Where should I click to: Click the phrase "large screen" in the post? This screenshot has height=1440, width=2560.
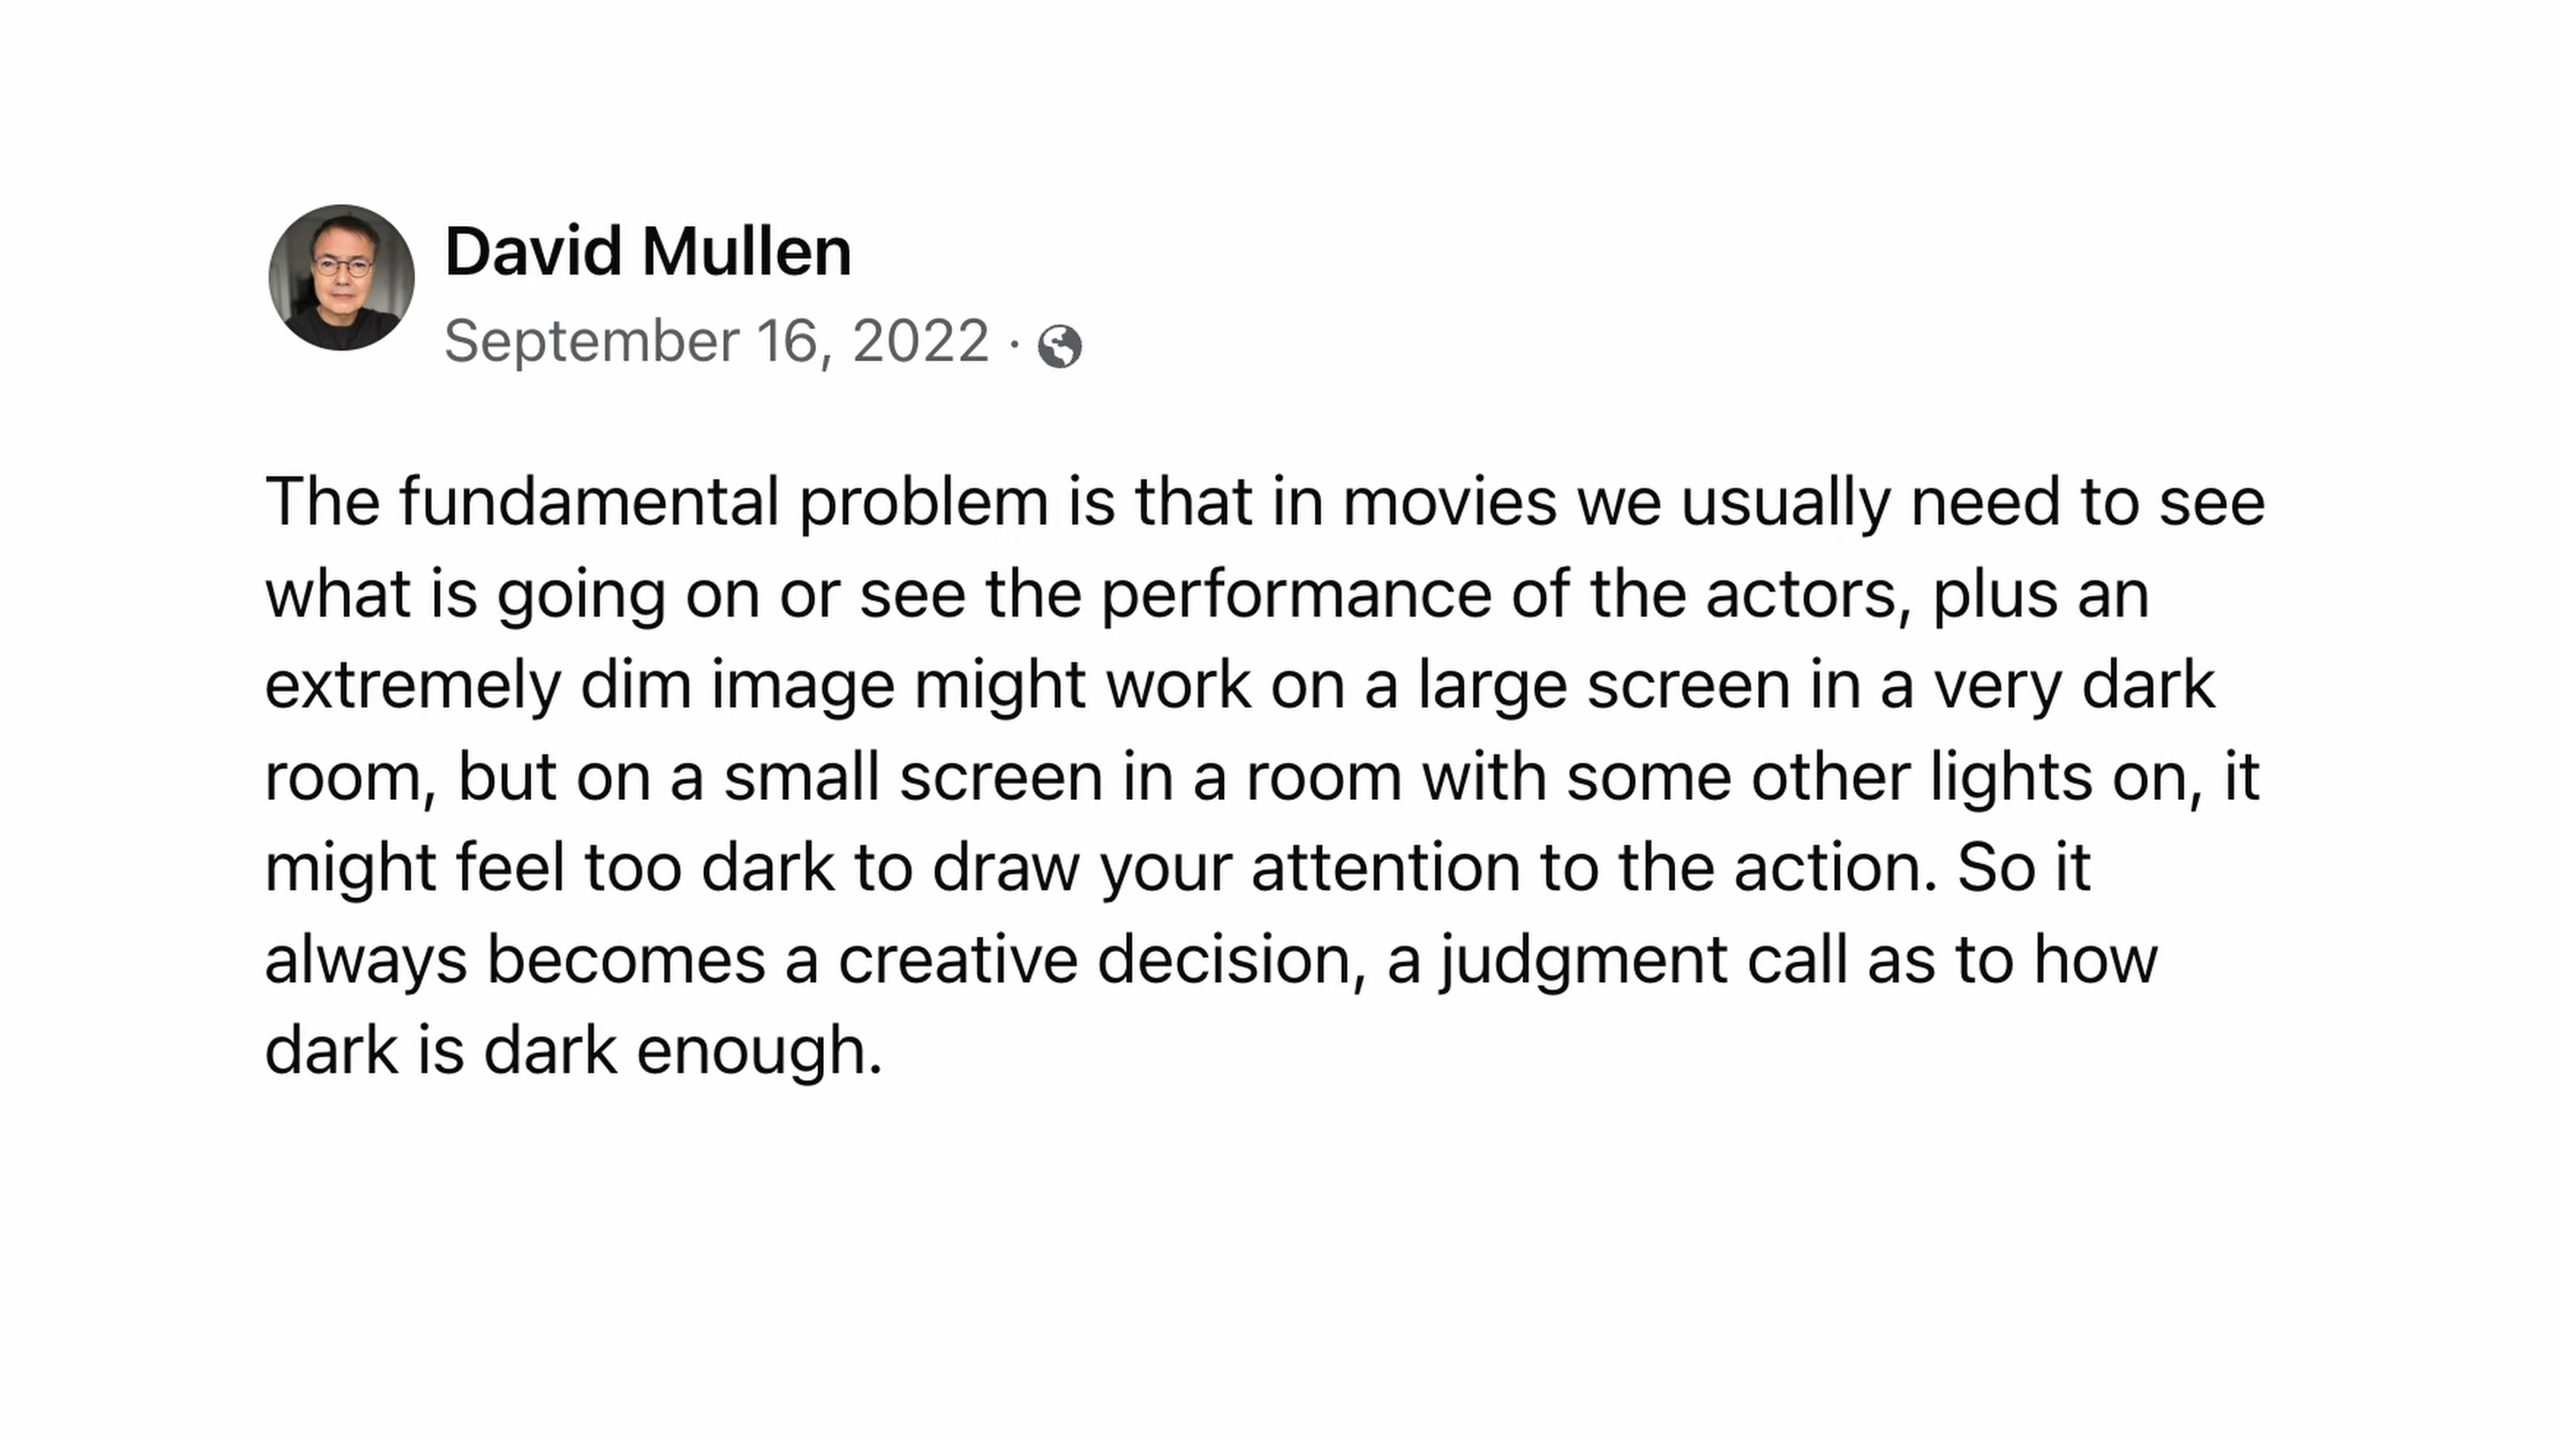pos(1603,686)
